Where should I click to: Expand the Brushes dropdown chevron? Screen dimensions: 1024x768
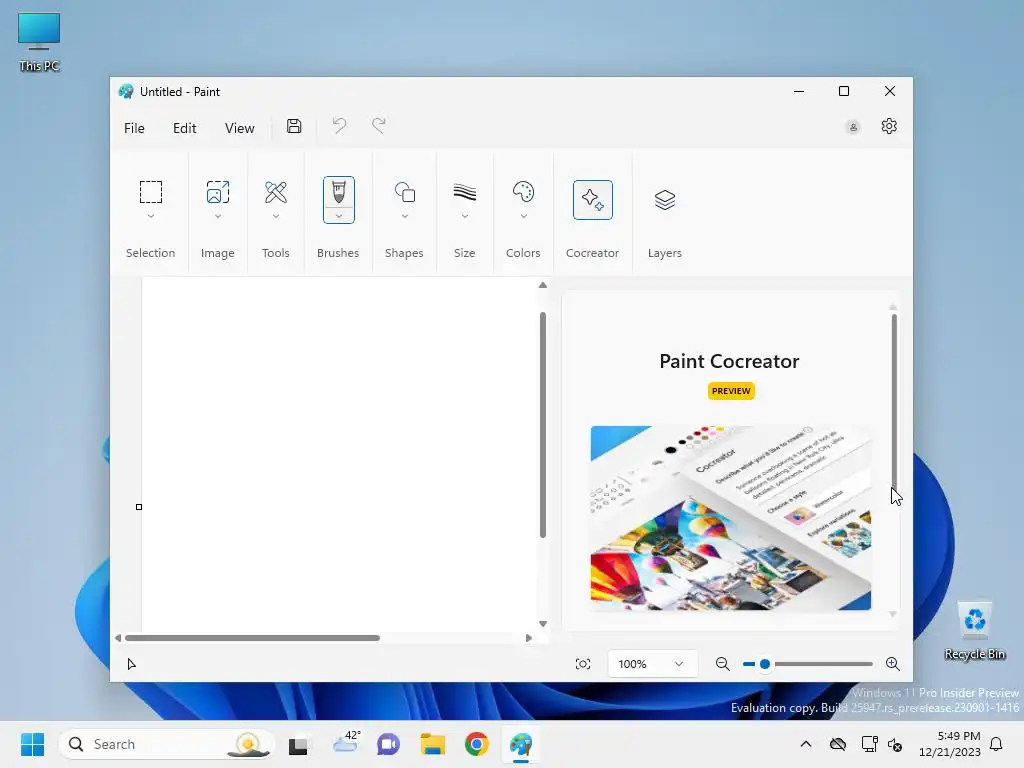pyautogui.click(x=338, y=216)
